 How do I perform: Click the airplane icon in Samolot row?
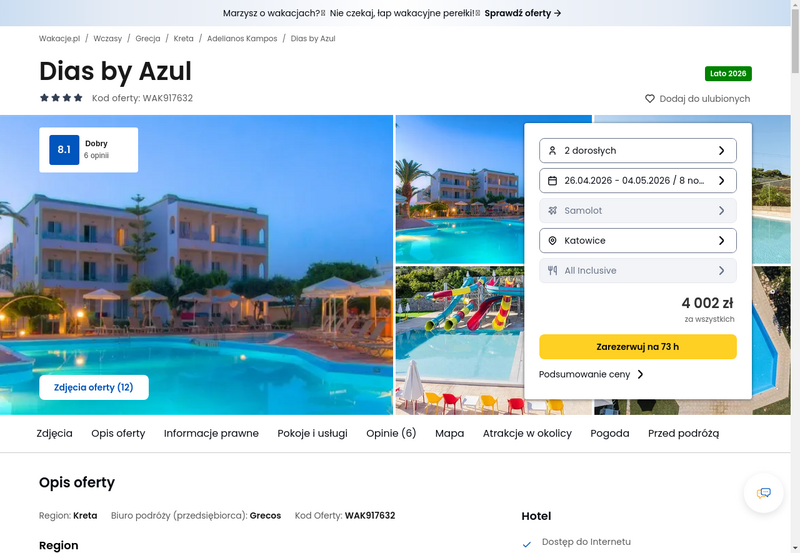point(552,211)
